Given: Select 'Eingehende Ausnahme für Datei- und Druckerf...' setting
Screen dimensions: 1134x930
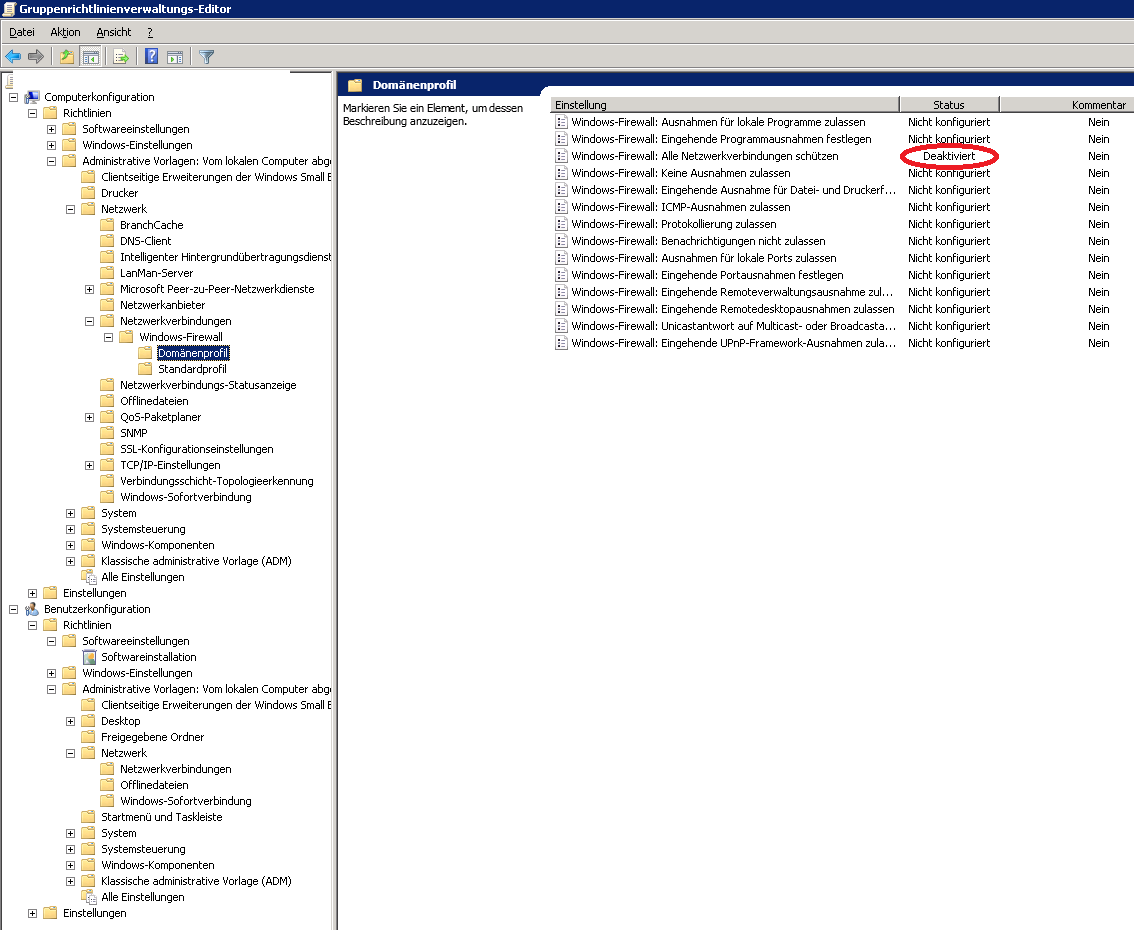Looking at the screenshot, I should click(x=733, y=190).
